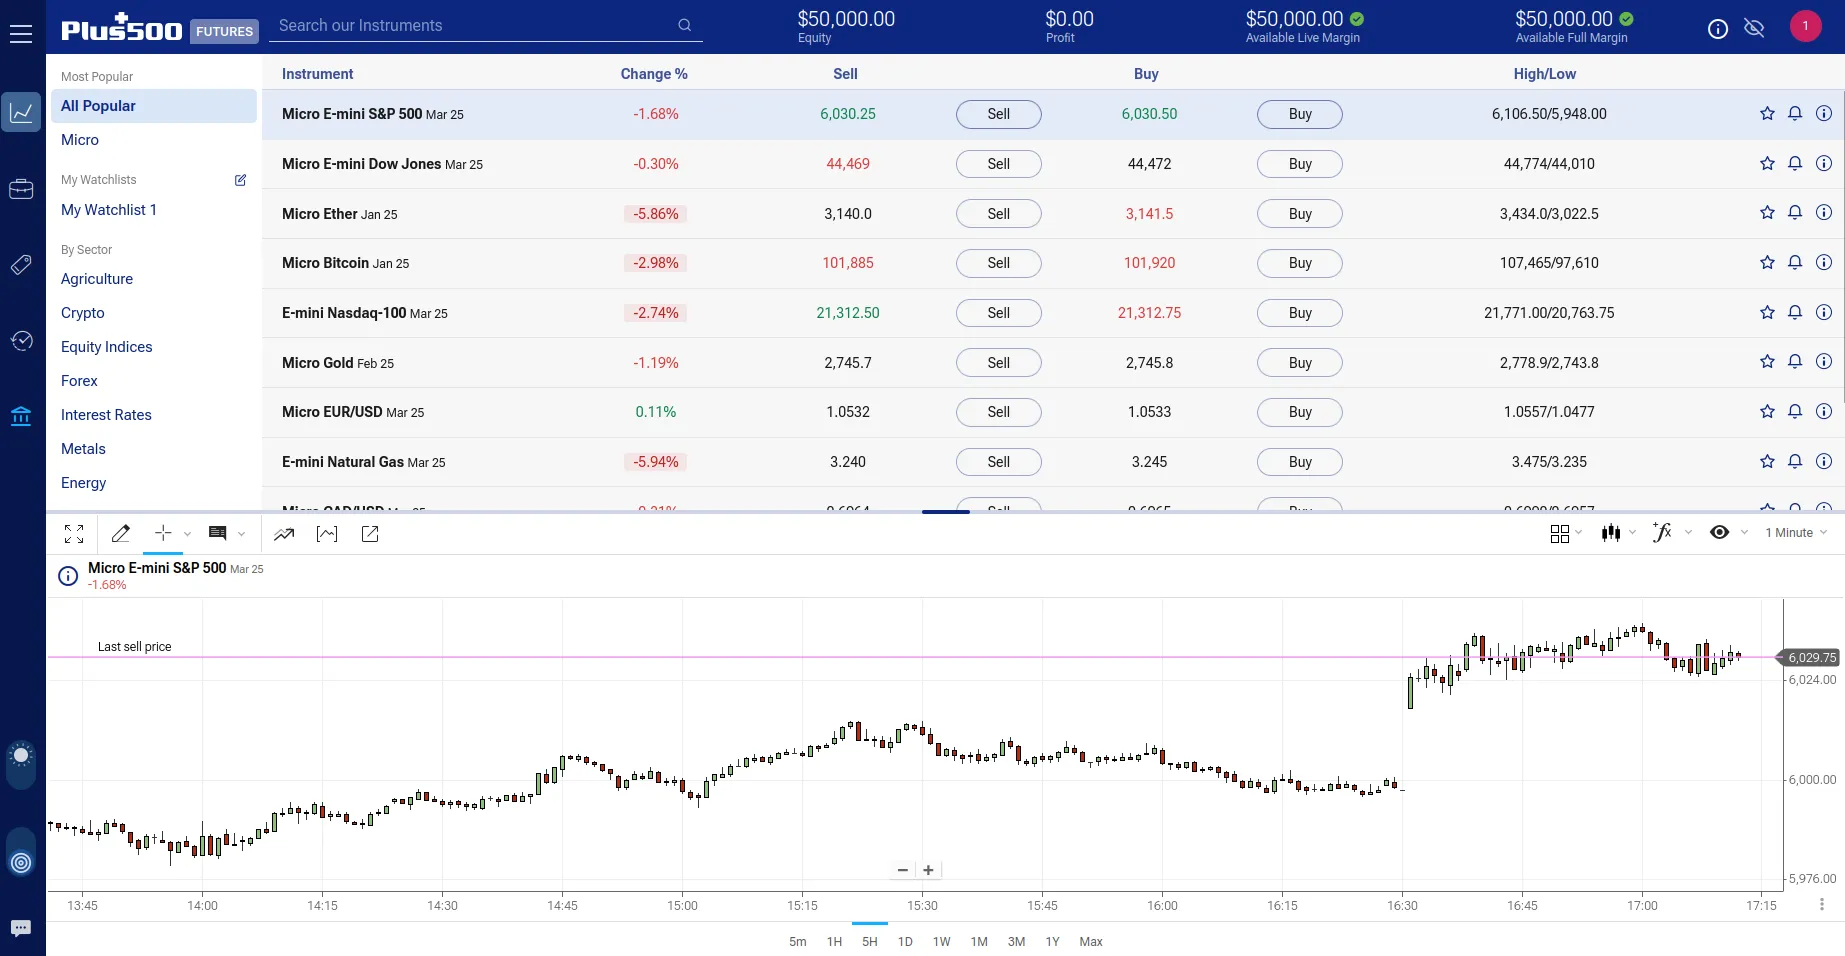Click the 6,029.75 last price marker
The image size is (1845, 956).
(1811, 657)
